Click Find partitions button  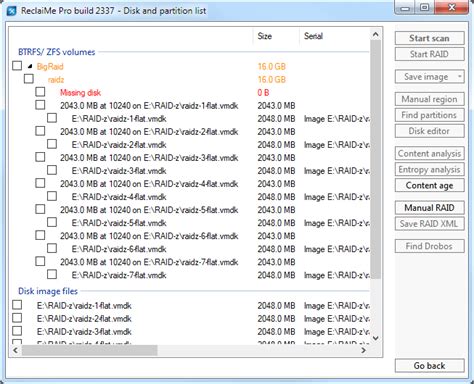429,115
